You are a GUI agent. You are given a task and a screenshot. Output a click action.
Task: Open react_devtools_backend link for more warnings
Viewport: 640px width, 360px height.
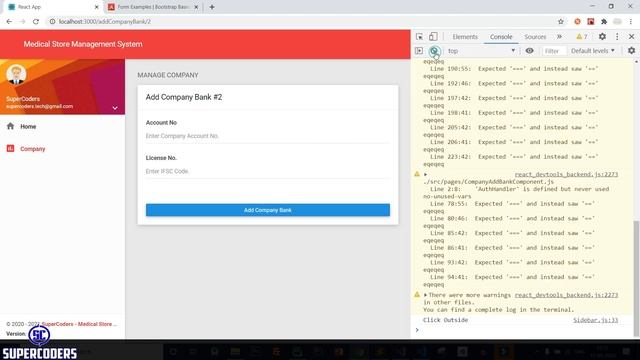pyautogui.click(x=566, y=295)
